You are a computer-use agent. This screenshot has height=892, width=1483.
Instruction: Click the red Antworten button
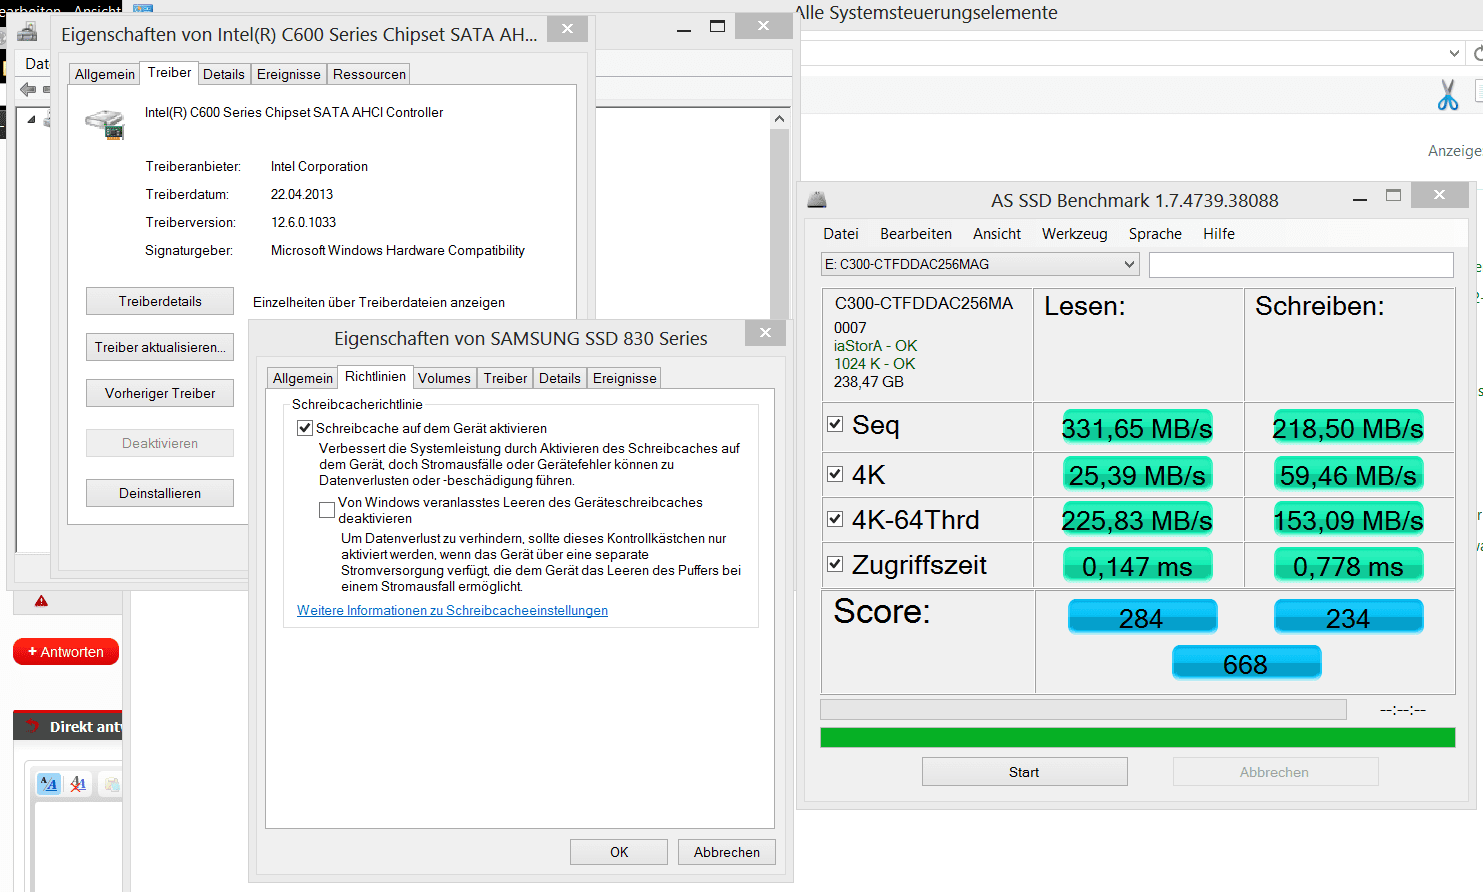pyautogui.click(x=66, y=652)
